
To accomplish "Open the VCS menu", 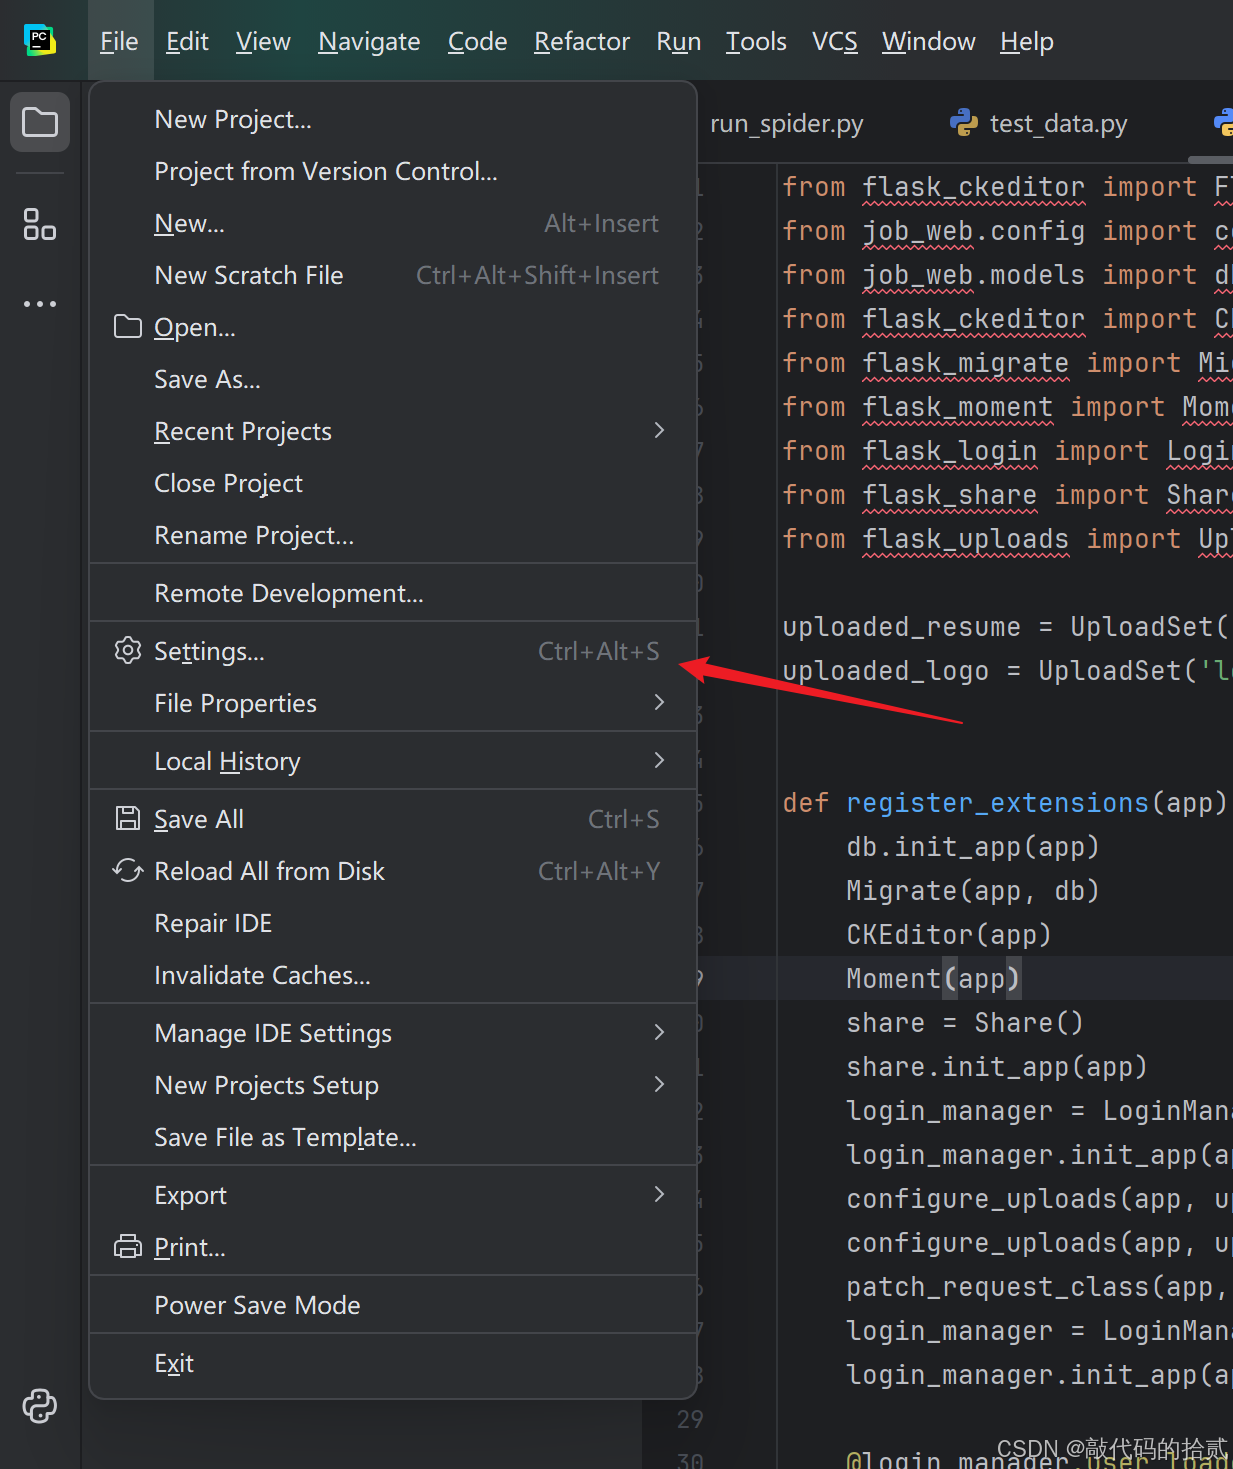I will 835,41.
